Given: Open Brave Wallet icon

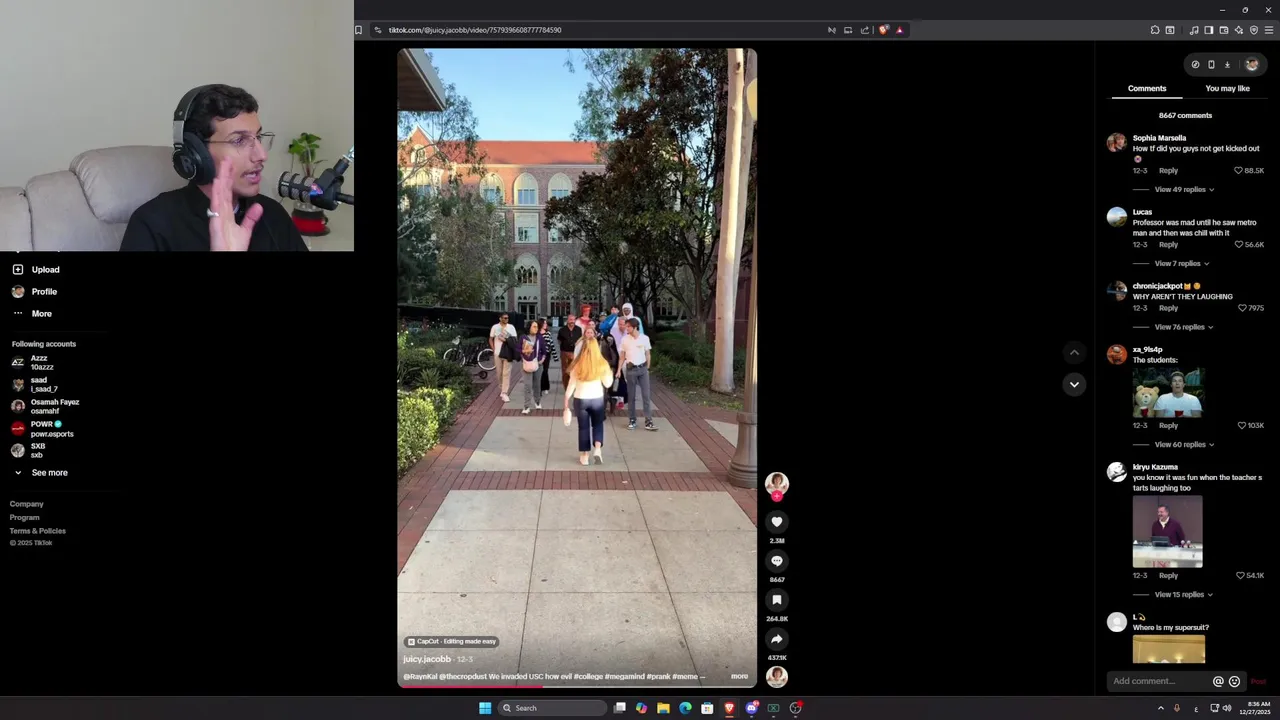Looking at the screenshot, I should point(1223,30).
